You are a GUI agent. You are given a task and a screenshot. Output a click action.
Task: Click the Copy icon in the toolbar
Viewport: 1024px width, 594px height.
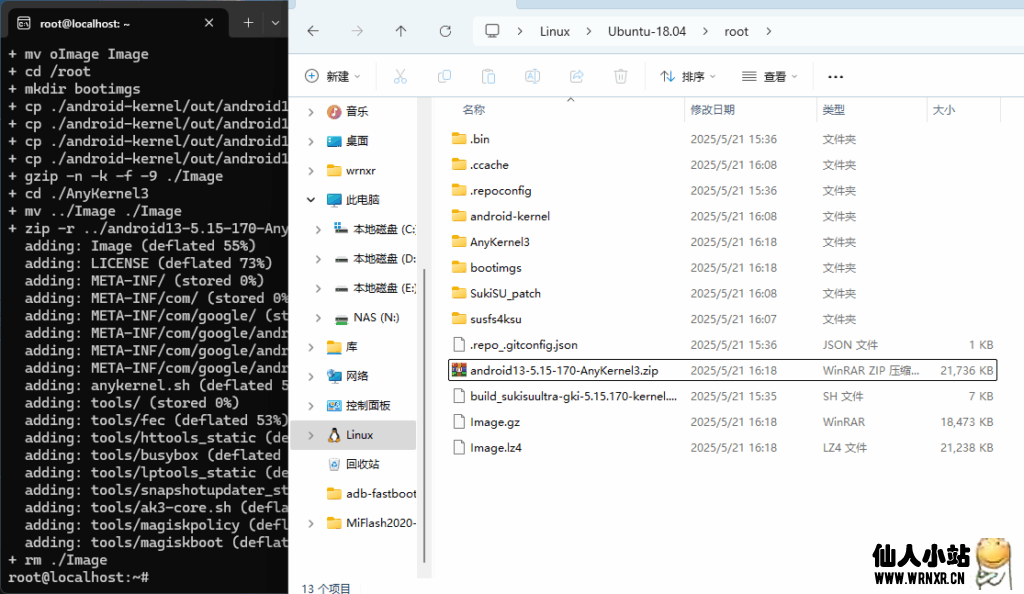[444, 76]
